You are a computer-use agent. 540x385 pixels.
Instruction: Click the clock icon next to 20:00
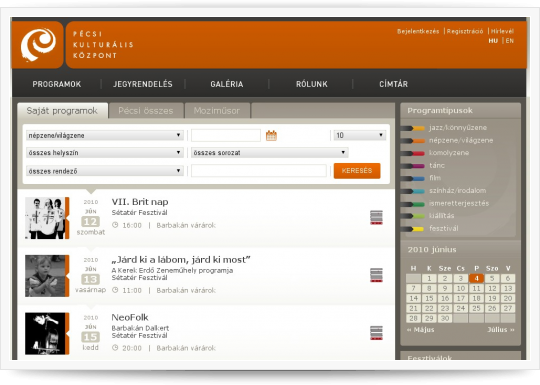[x=115, y=348]
